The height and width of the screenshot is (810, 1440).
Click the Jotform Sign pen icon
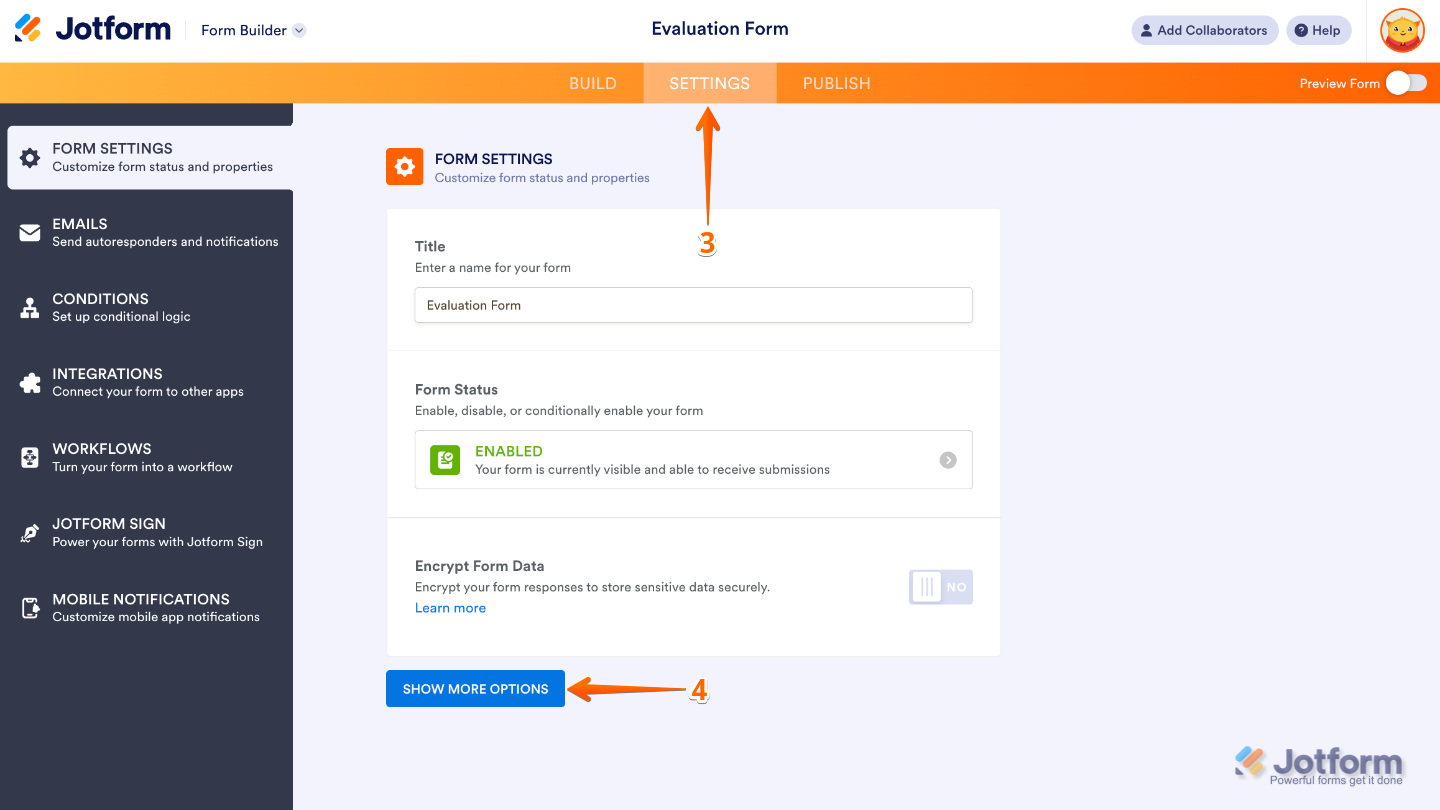click(x=30, y=533)
